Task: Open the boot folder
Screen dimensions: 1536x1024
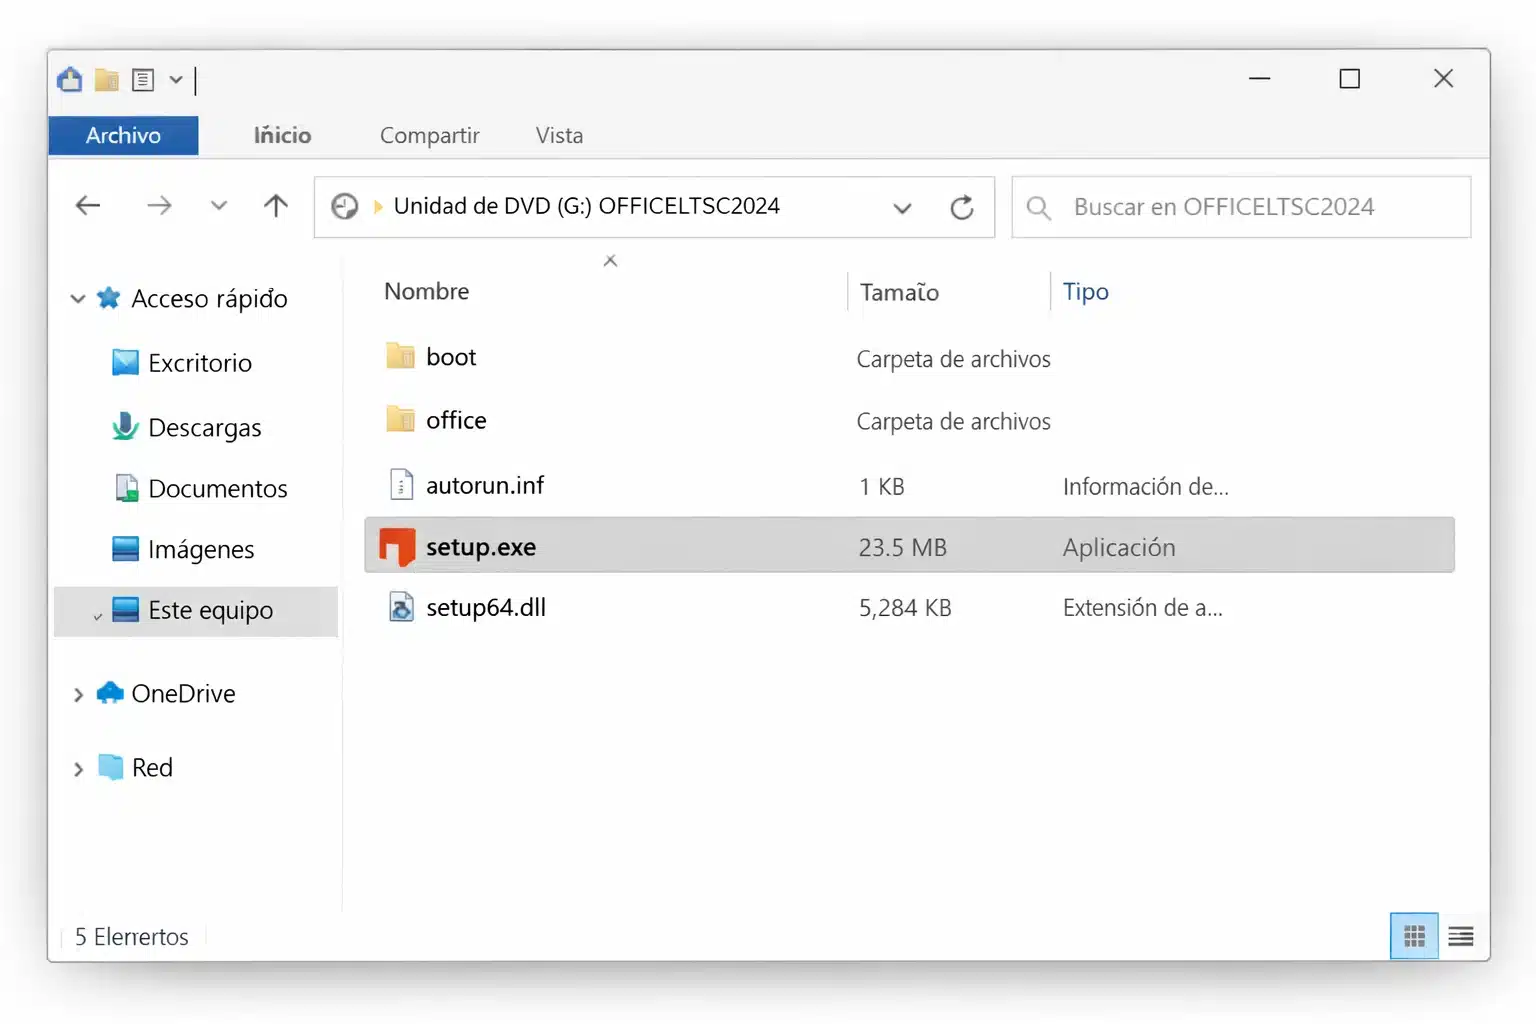Action: click(450, 356)
